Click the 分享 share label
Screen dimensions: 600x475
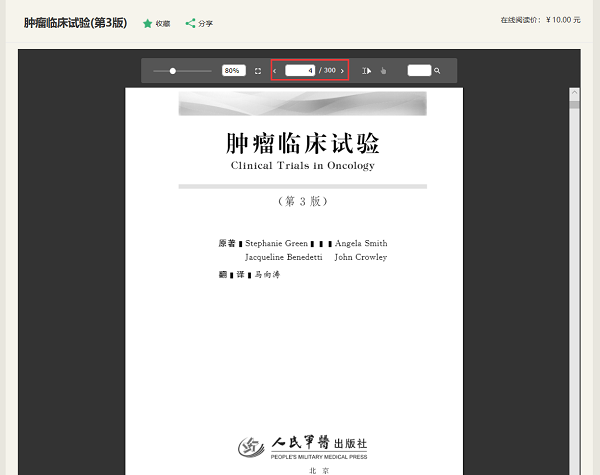[x=205, y=22]
